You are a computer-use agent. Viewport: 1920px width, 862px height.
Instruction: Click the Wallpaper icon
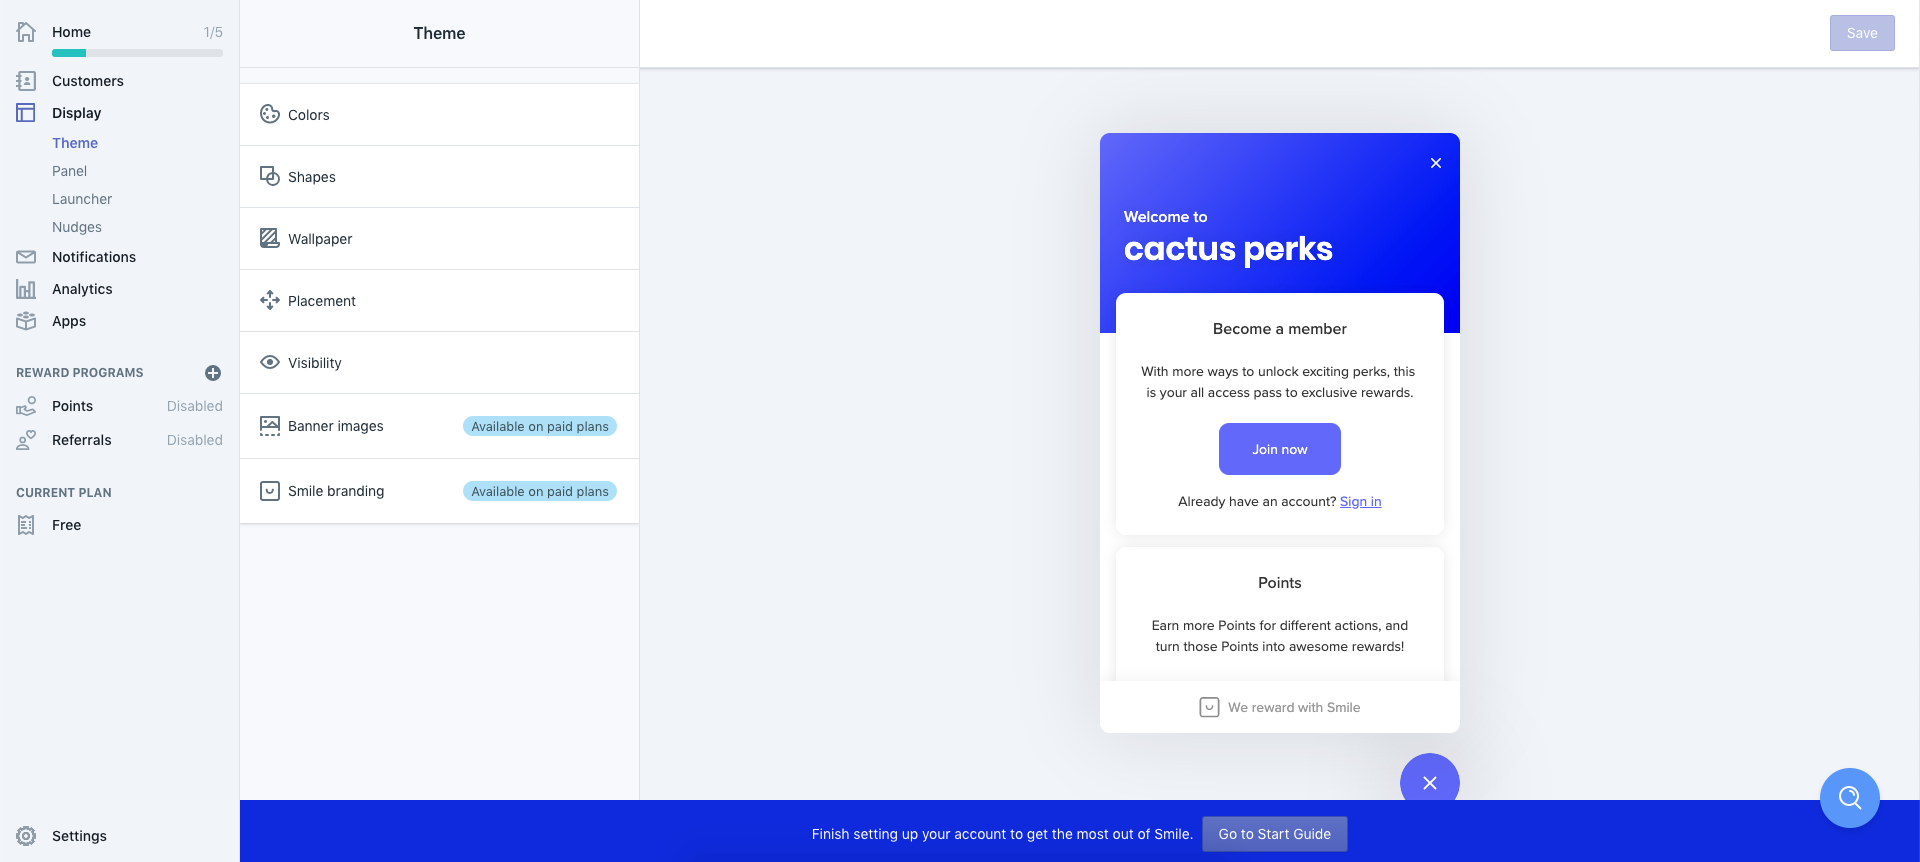click(x=270, y=238)
